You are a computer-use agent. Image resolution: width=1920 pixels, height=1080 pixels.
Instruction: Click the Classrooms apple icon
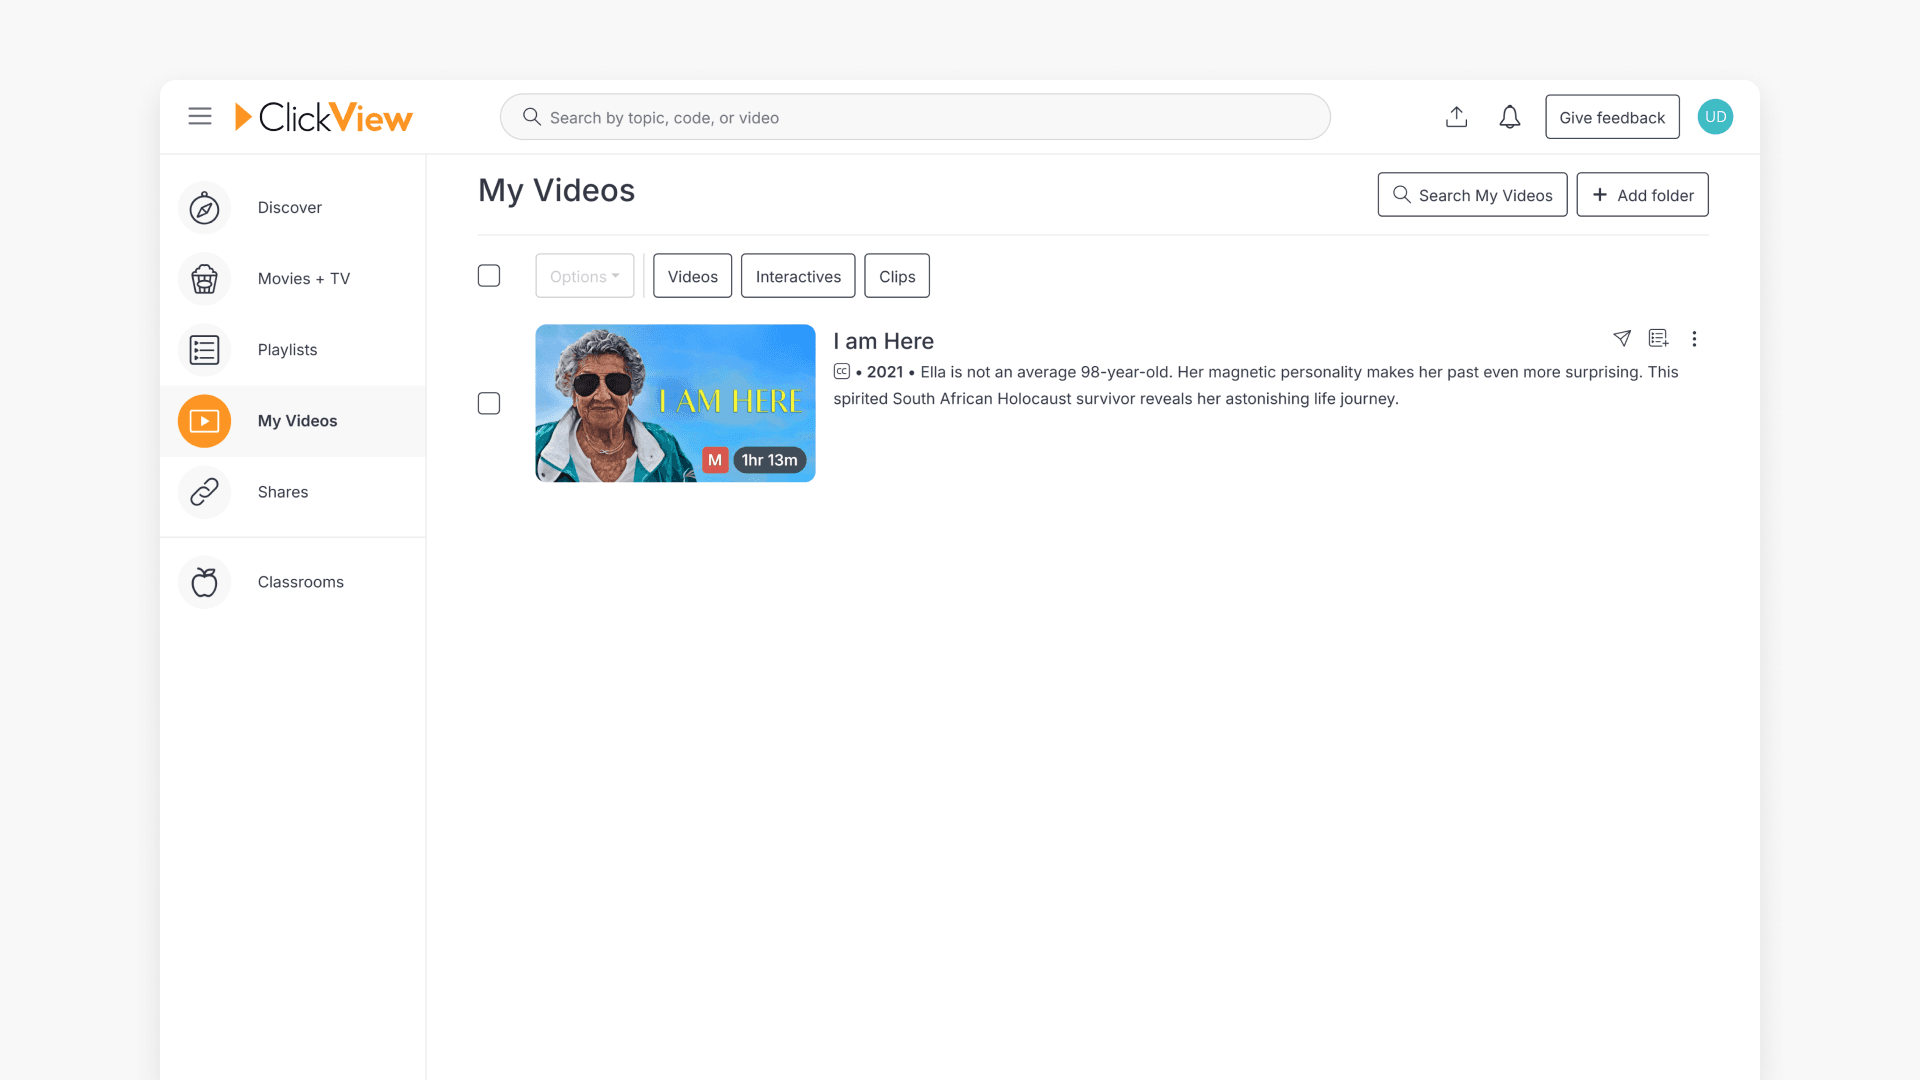coord(203,581)
